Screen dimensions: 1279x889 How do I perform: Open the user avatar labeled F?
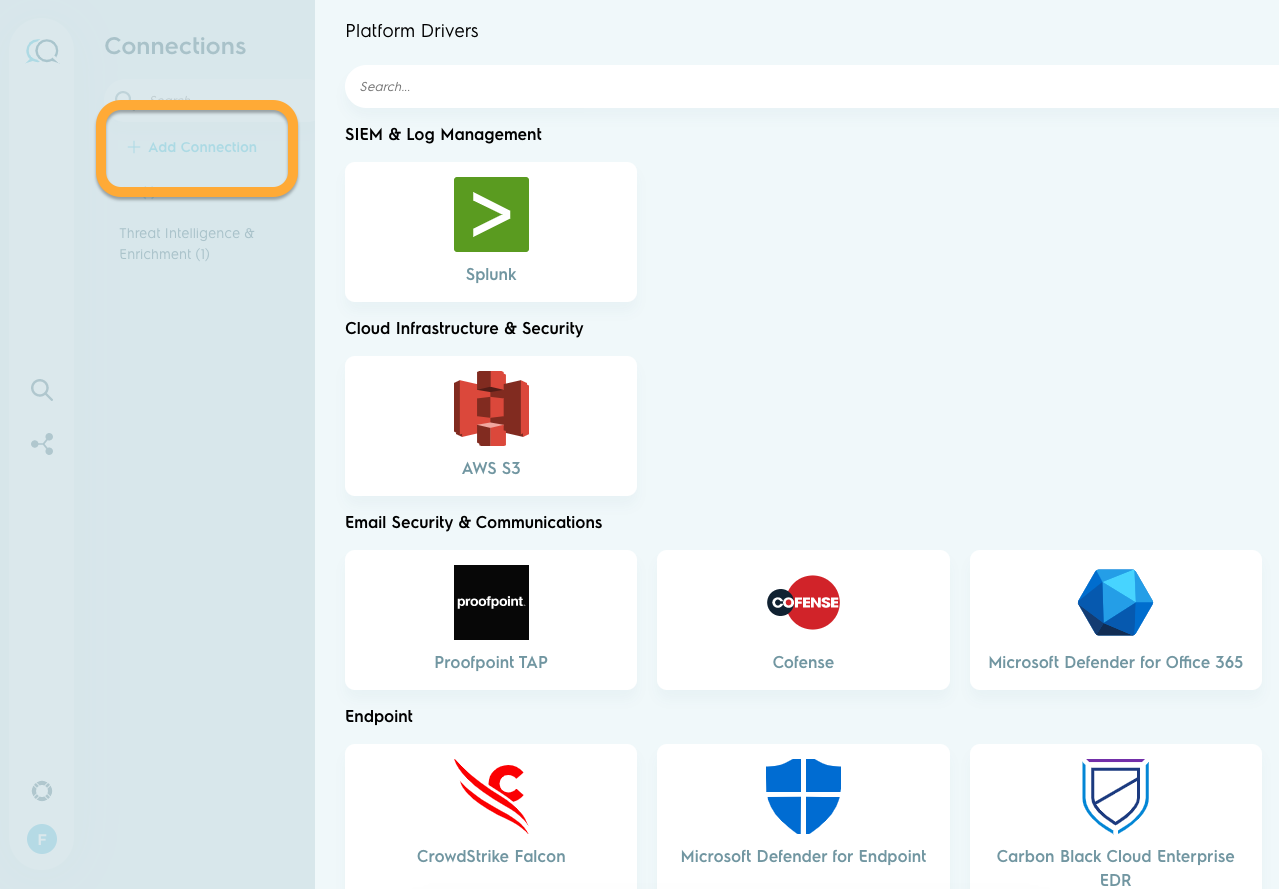[42, 839]
